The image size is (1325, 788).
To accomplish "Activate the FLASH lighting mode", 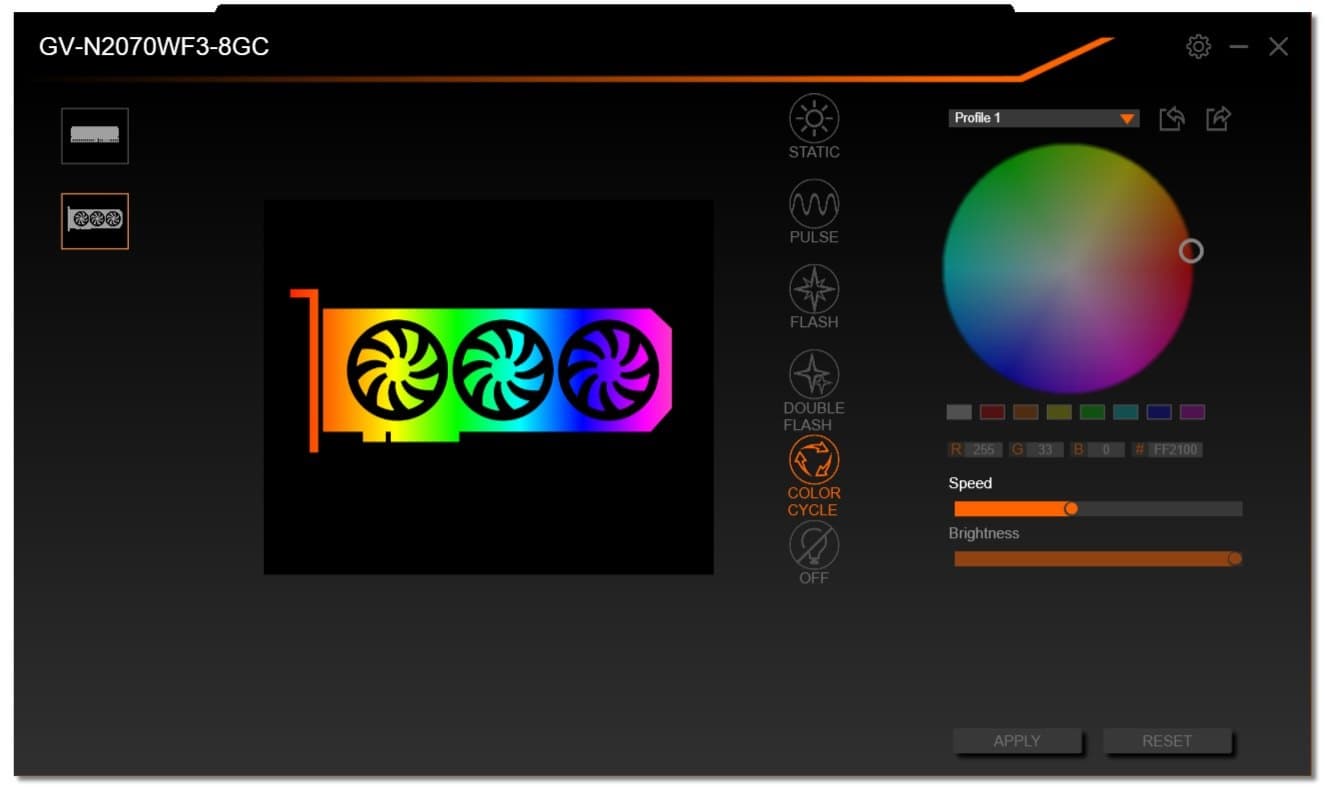I will pos(814,297).
